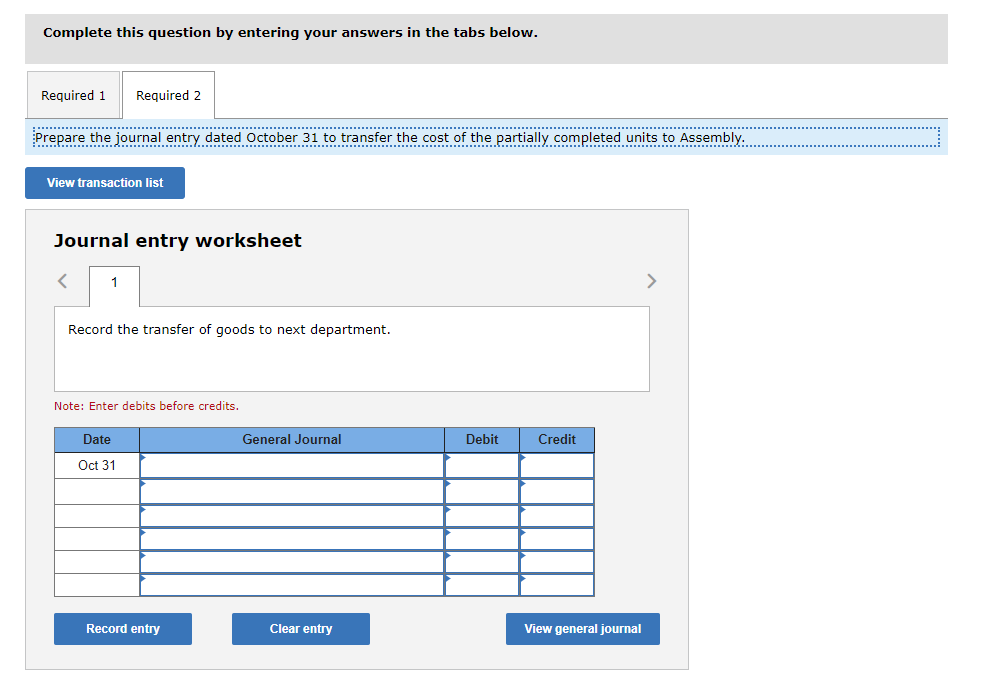The width and height of the screenshot is (988, 684).
Task: Clear the current journal entry
Action: click(300, 628)
